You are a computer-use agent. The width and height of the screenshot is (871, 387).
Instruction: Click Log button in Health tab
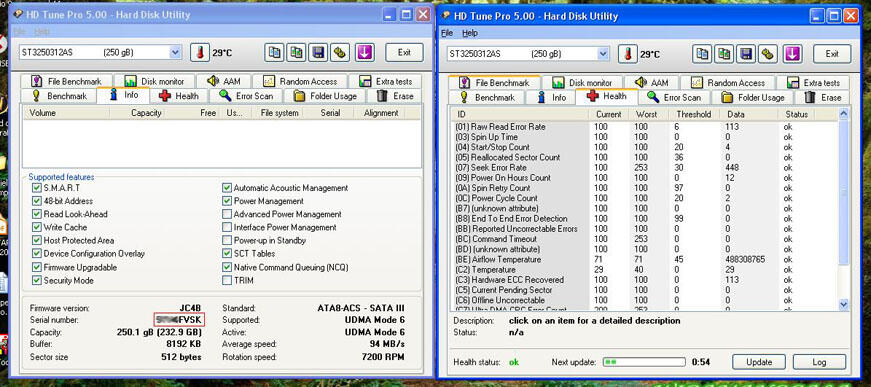[819, 362]
